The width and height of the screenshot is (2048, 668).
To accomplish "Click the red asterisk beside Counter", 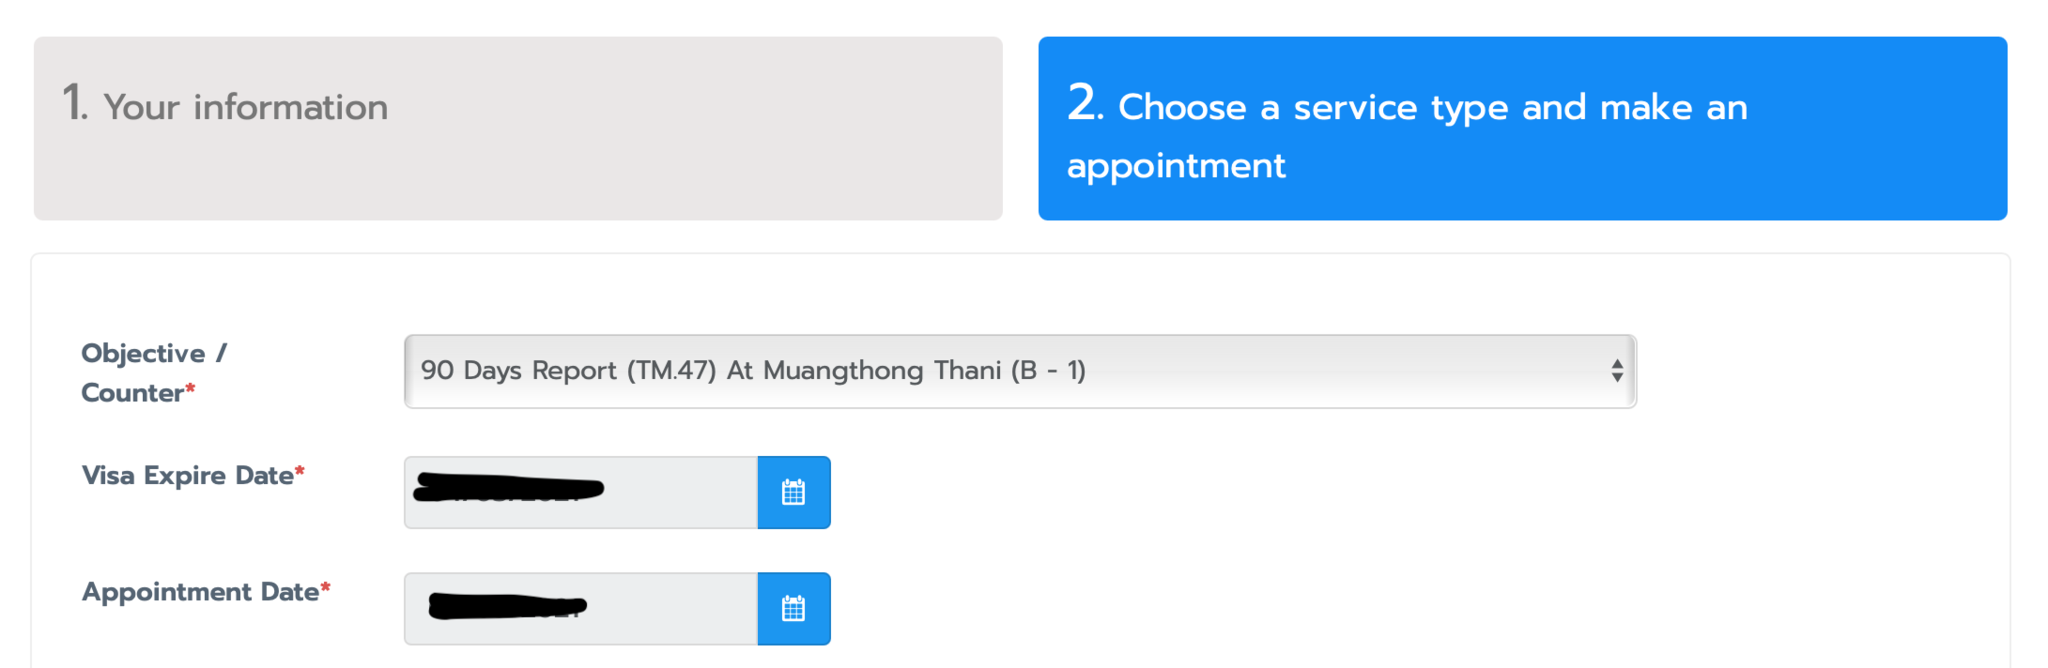I will point(190,389).
